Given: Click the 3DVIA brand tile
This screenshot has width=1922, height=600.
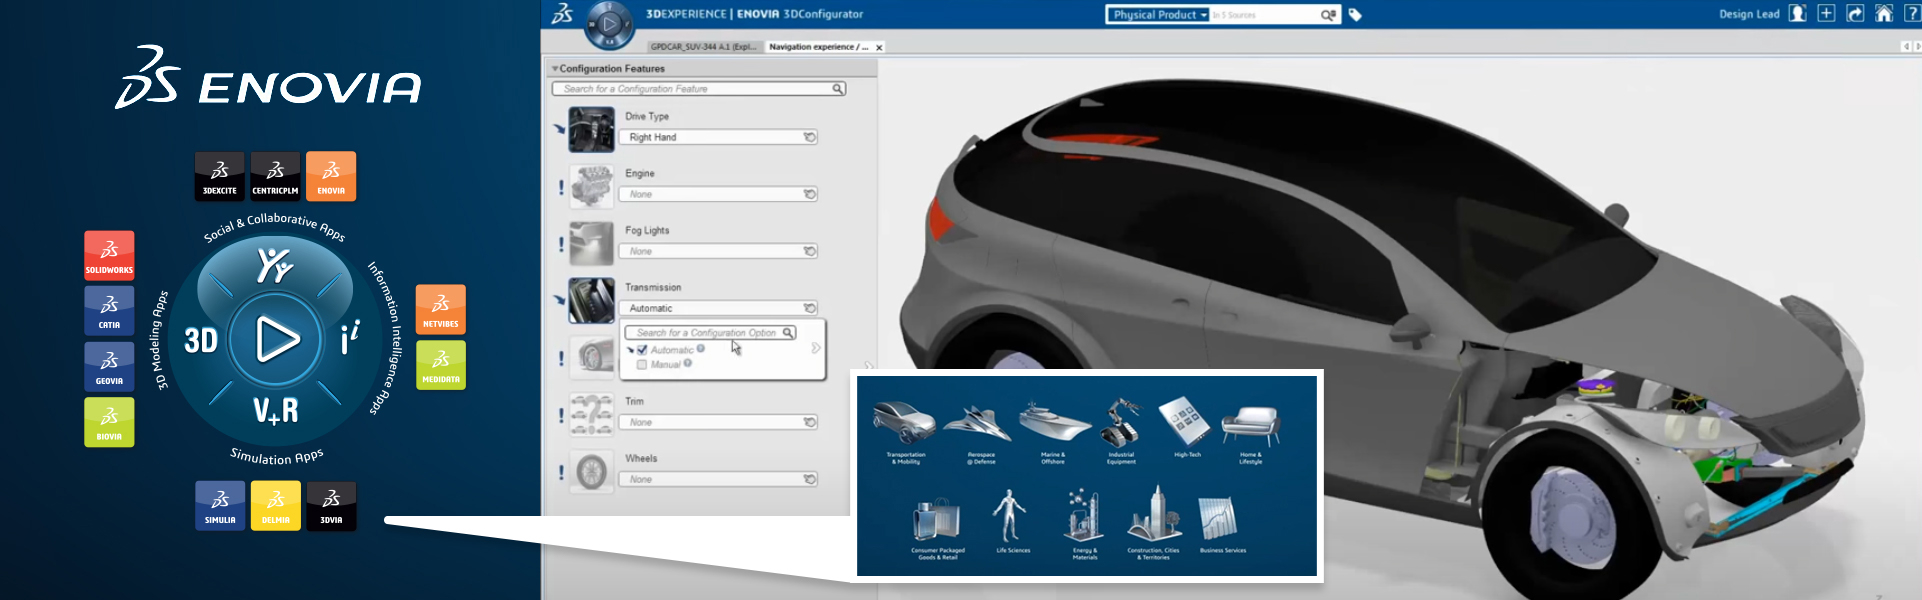Looking at the screenshot, I should click(331, 506).
